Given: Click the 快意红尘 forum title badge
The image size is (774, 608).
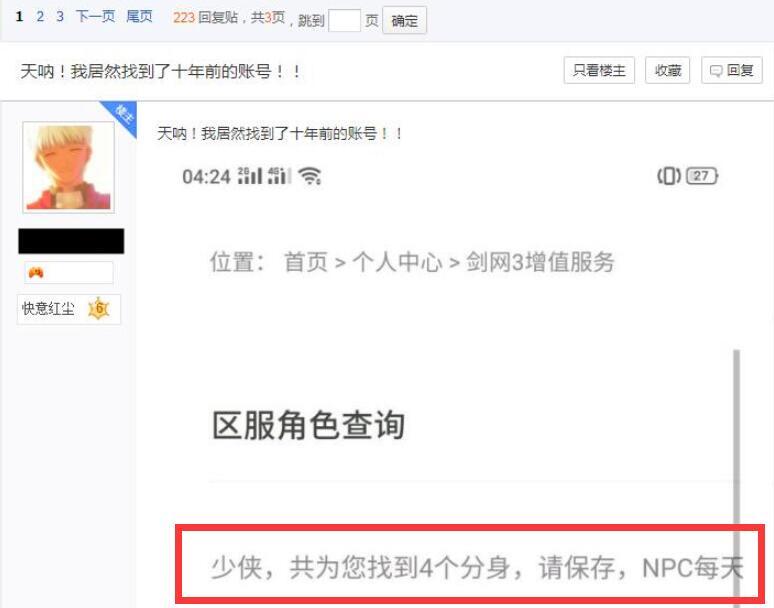Looking at the screenshot, I should [x=69, y=309].
